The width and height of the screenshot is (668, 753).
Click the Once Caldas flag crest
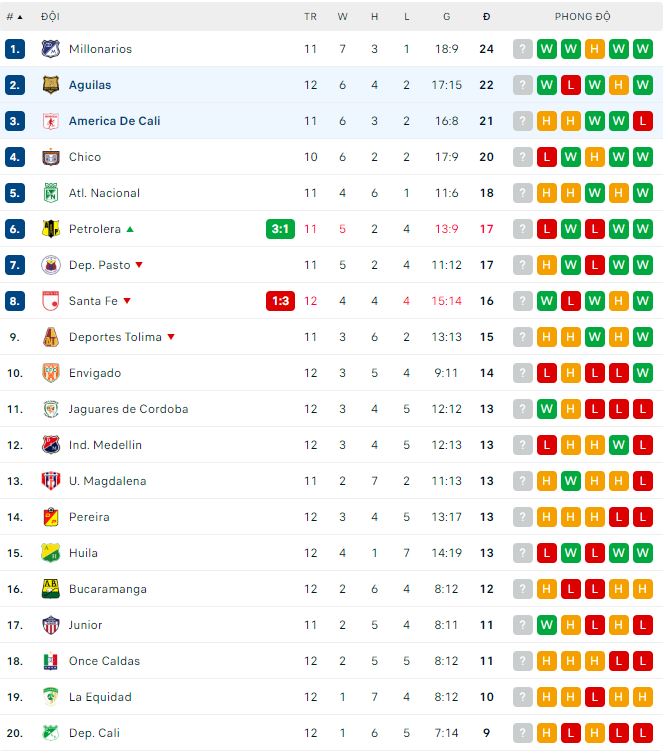tap(50, 661)
